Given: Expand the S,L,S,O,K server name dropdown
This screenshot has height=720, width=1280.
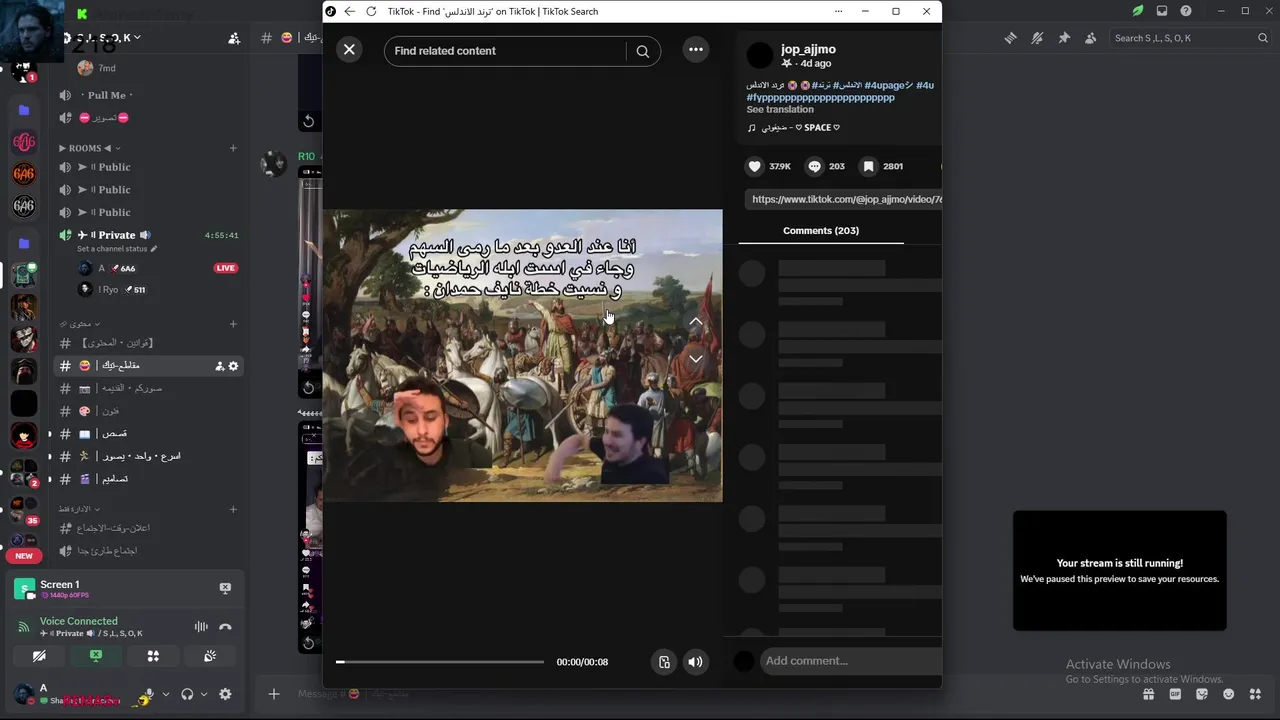Looking at the screenshot, I should point(137,38).
